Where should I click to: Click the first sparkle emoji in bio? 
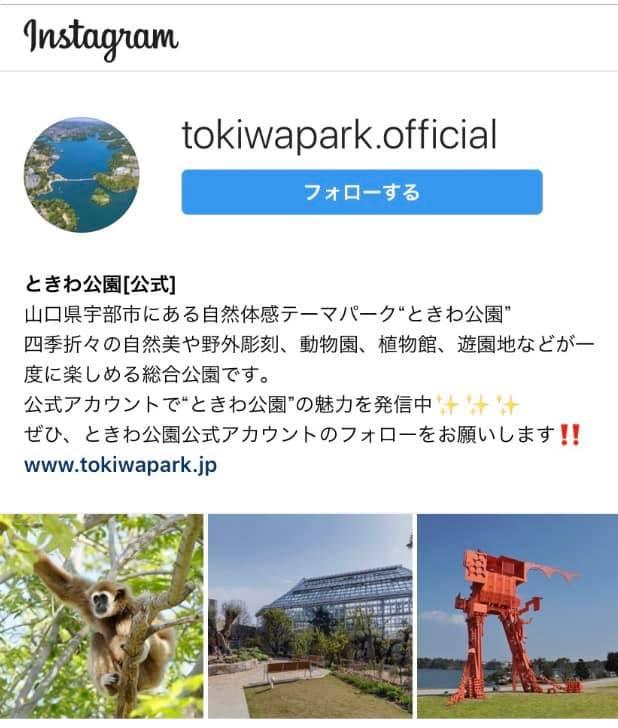[448, 405]
